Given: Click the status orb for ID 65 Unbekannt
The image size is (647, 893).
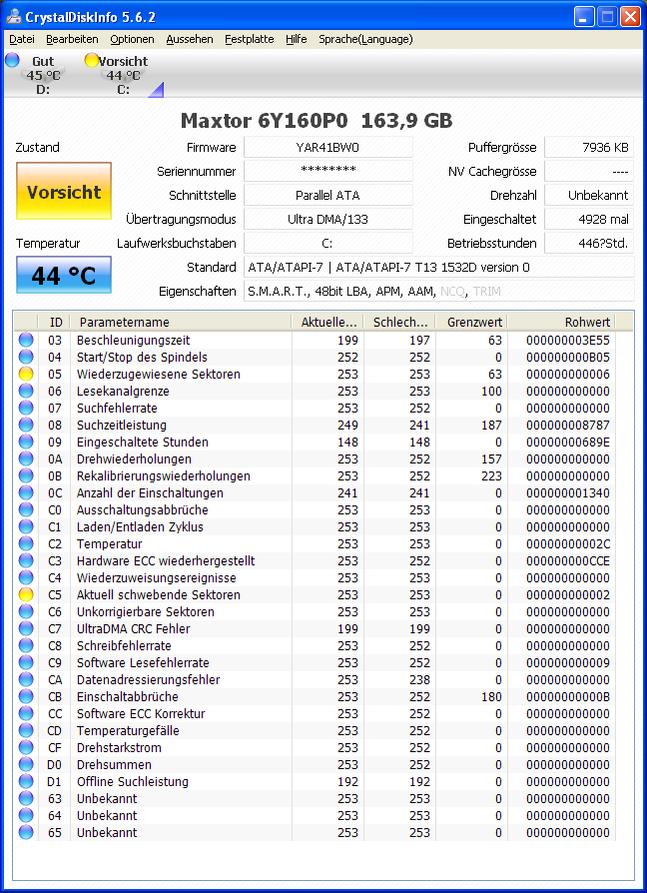Looking at the screenshot, I should click(26, 832).
